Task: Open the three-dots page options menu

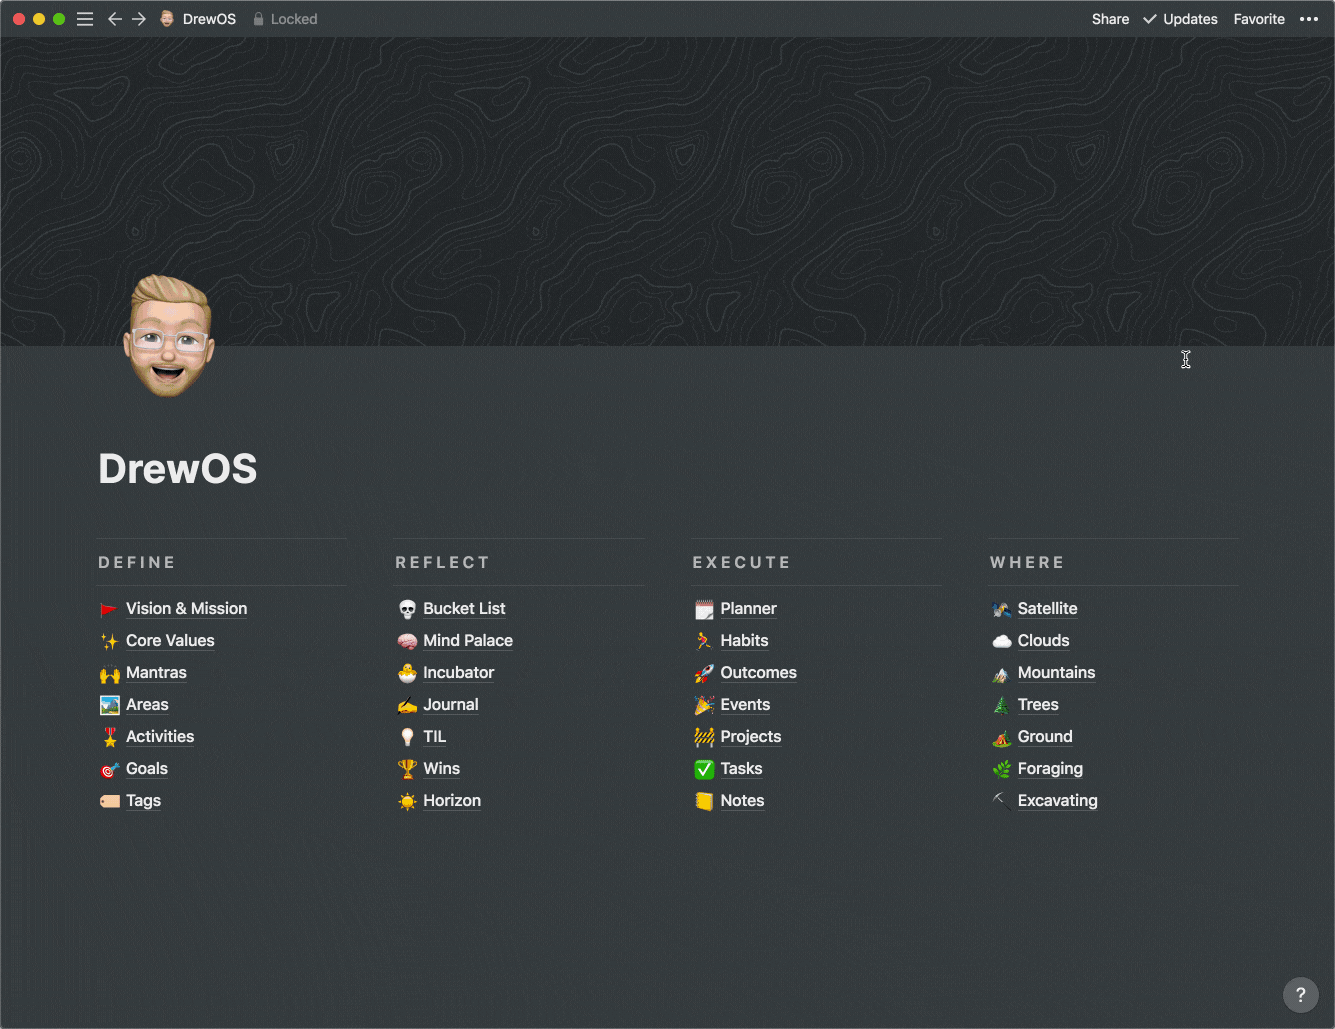Action: (1309, 19)
